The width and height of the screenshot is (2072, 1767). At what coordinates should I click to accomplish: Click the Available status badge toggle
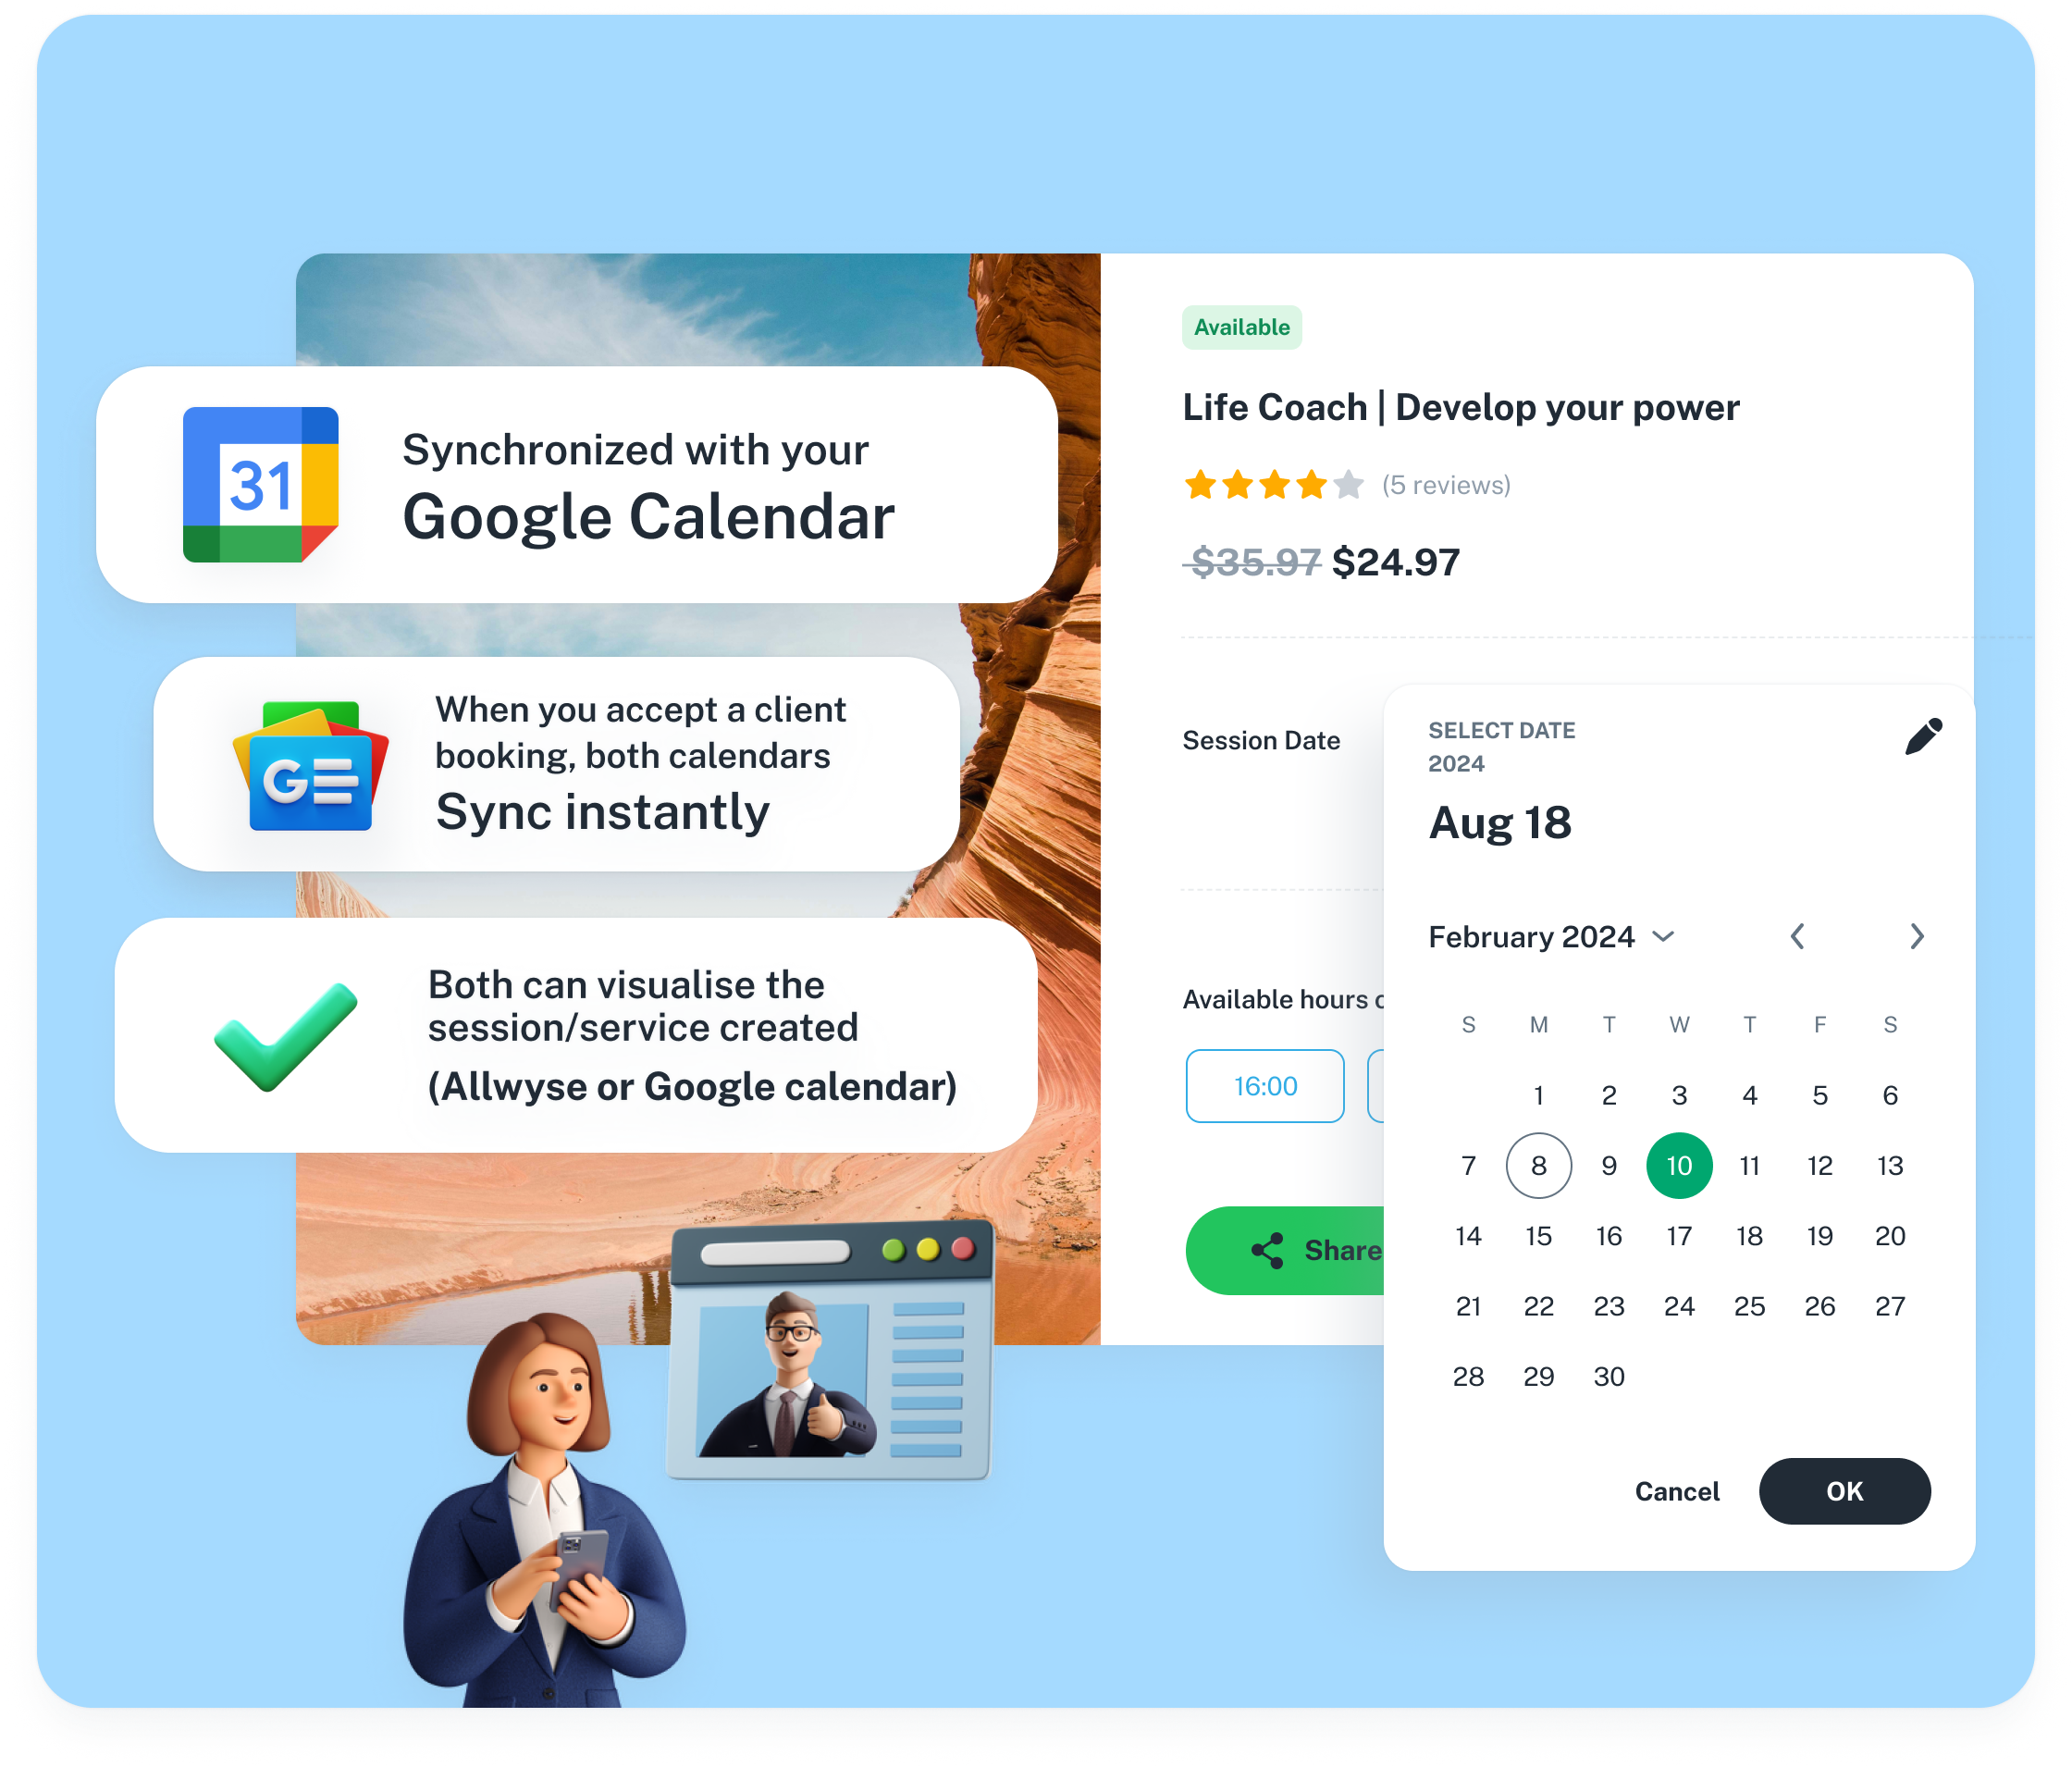[1243, 327]
